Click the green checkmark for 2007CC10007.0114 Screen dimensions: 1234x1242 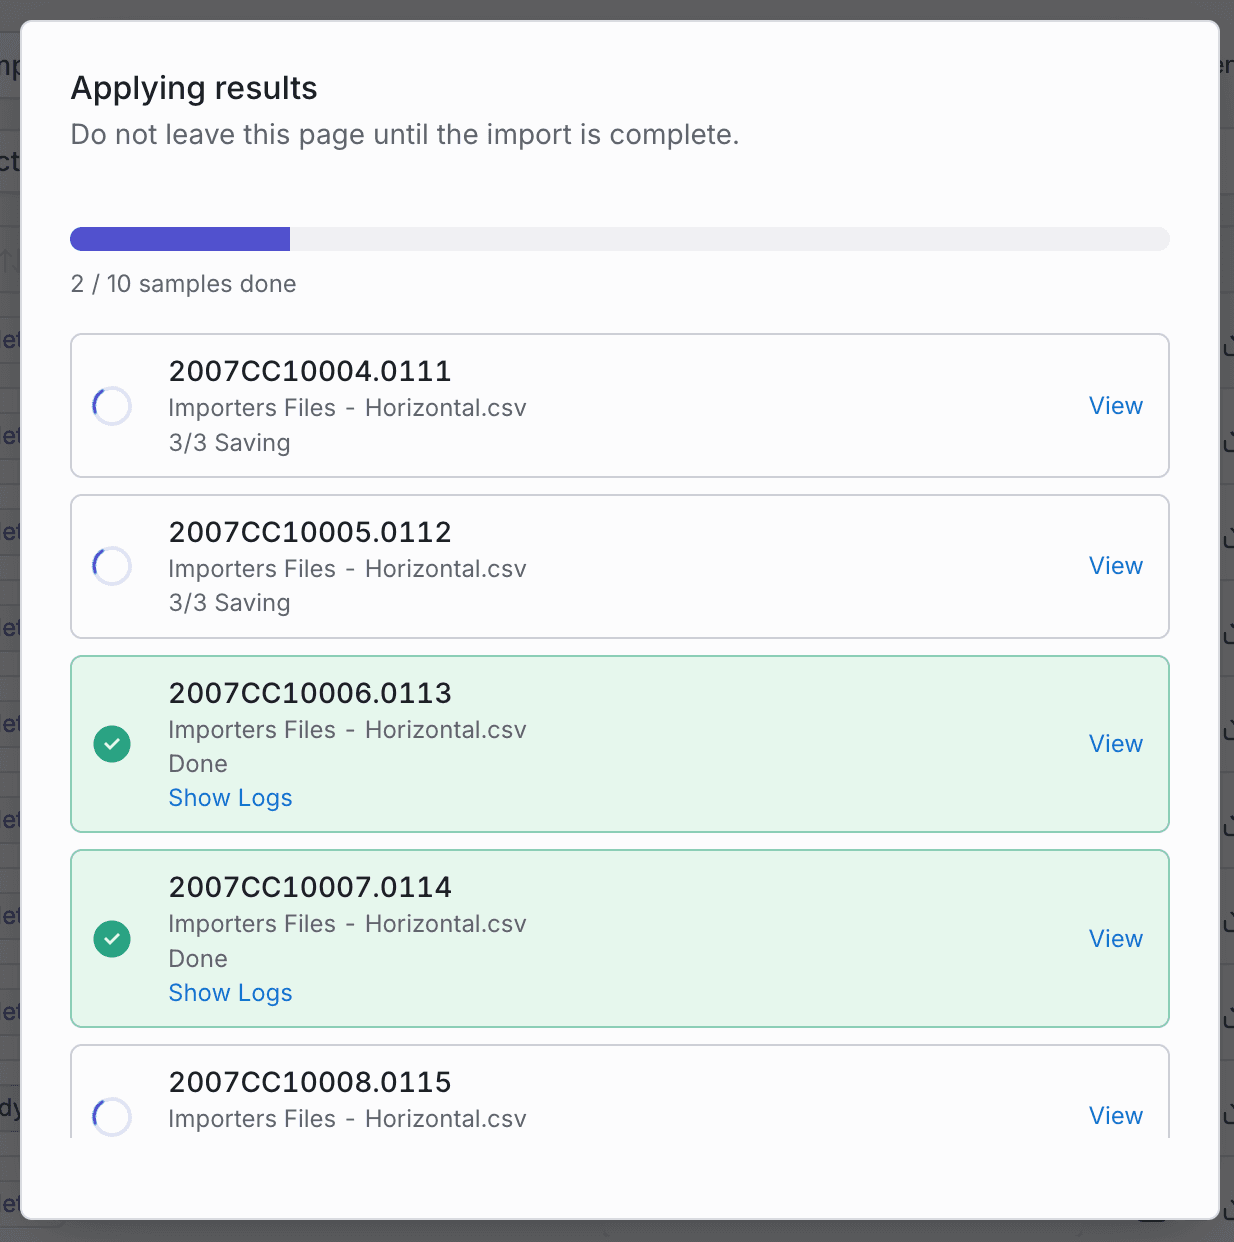(x=112, y=939)
